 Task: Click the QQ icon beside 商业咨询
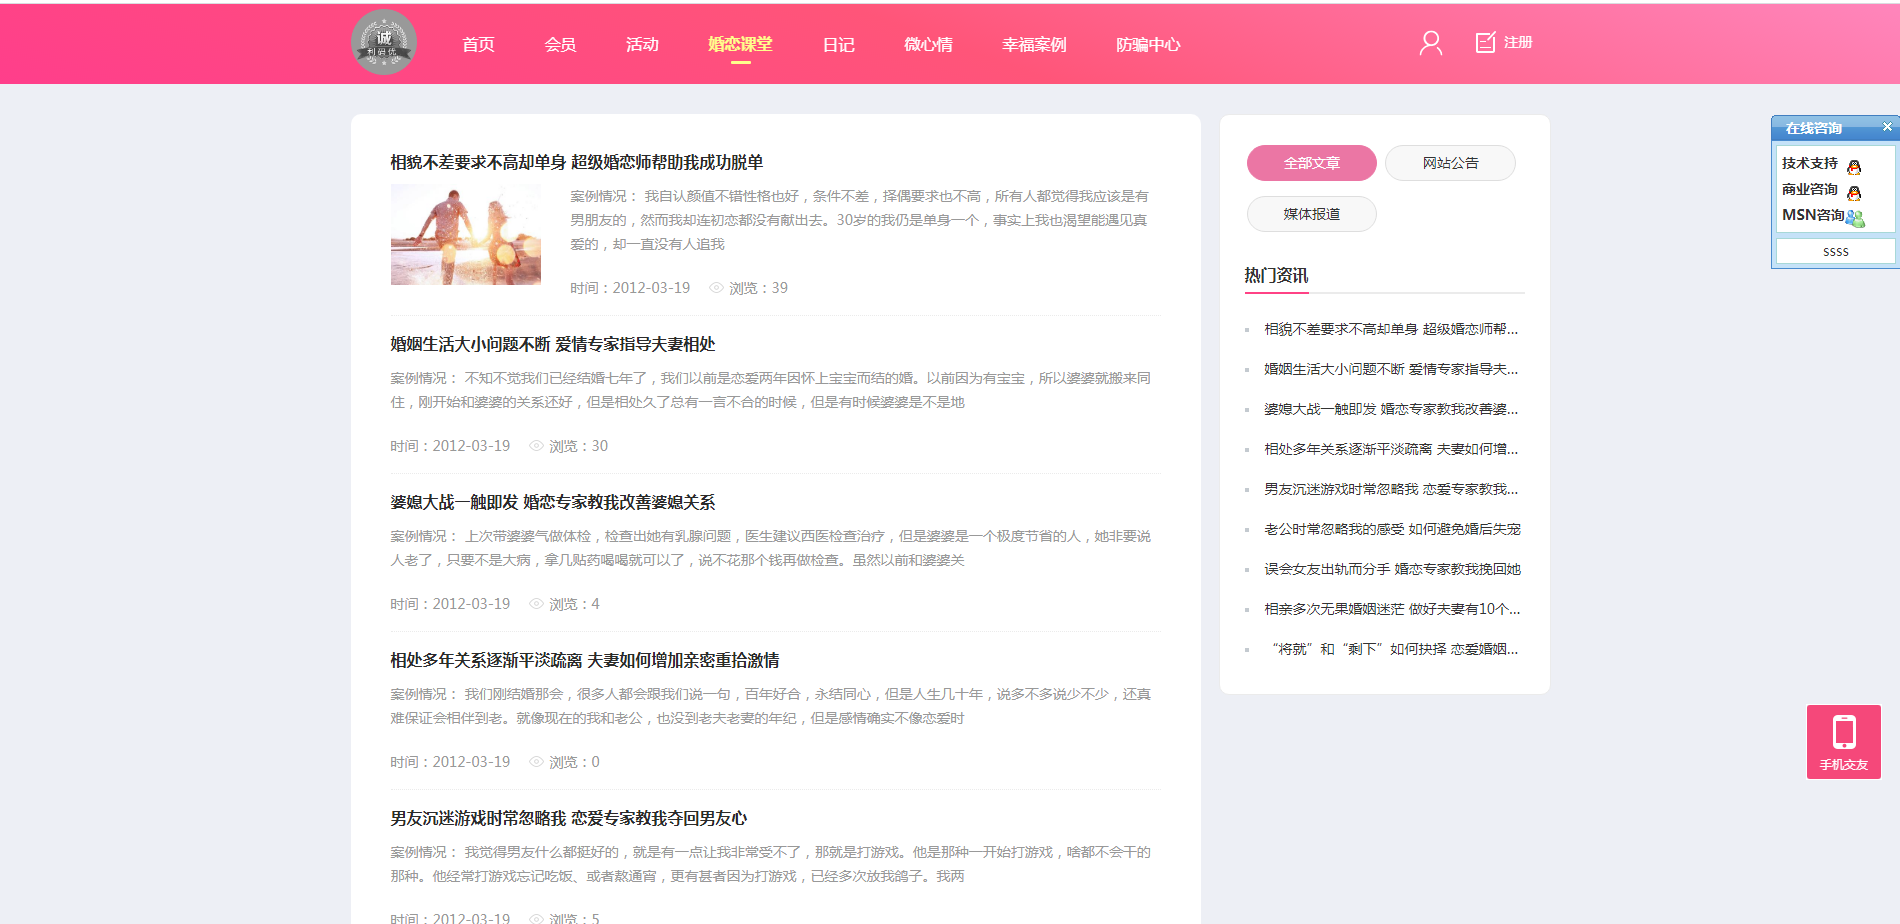pos(1854,192)
